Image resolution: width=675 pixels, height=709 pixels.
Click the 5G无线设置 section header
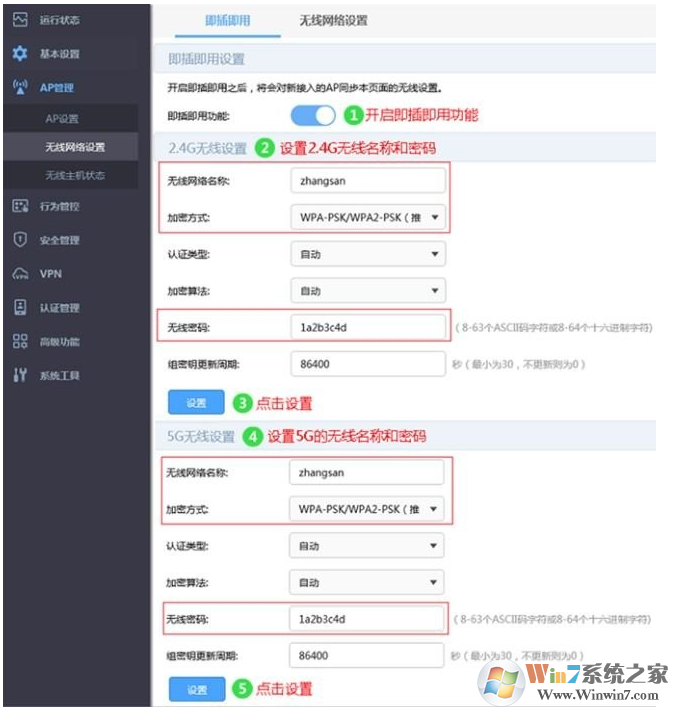201,436
